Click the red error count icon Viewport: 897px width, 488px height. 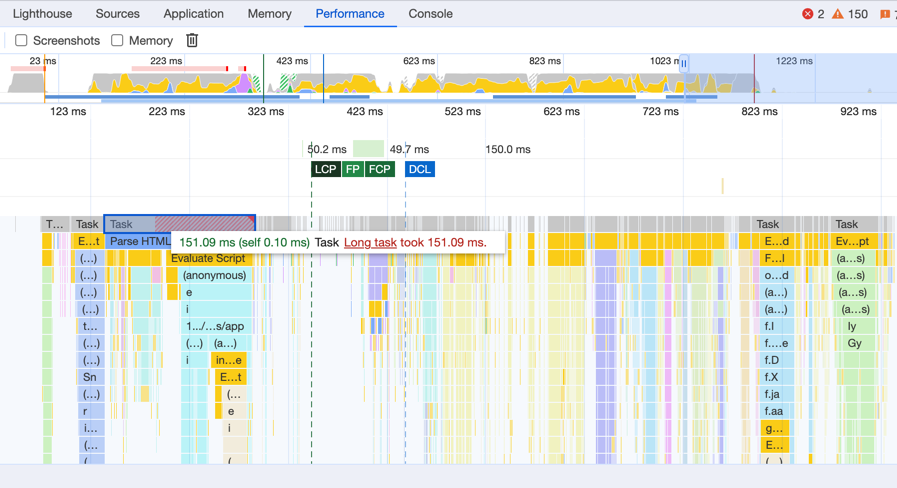[807, 14]
